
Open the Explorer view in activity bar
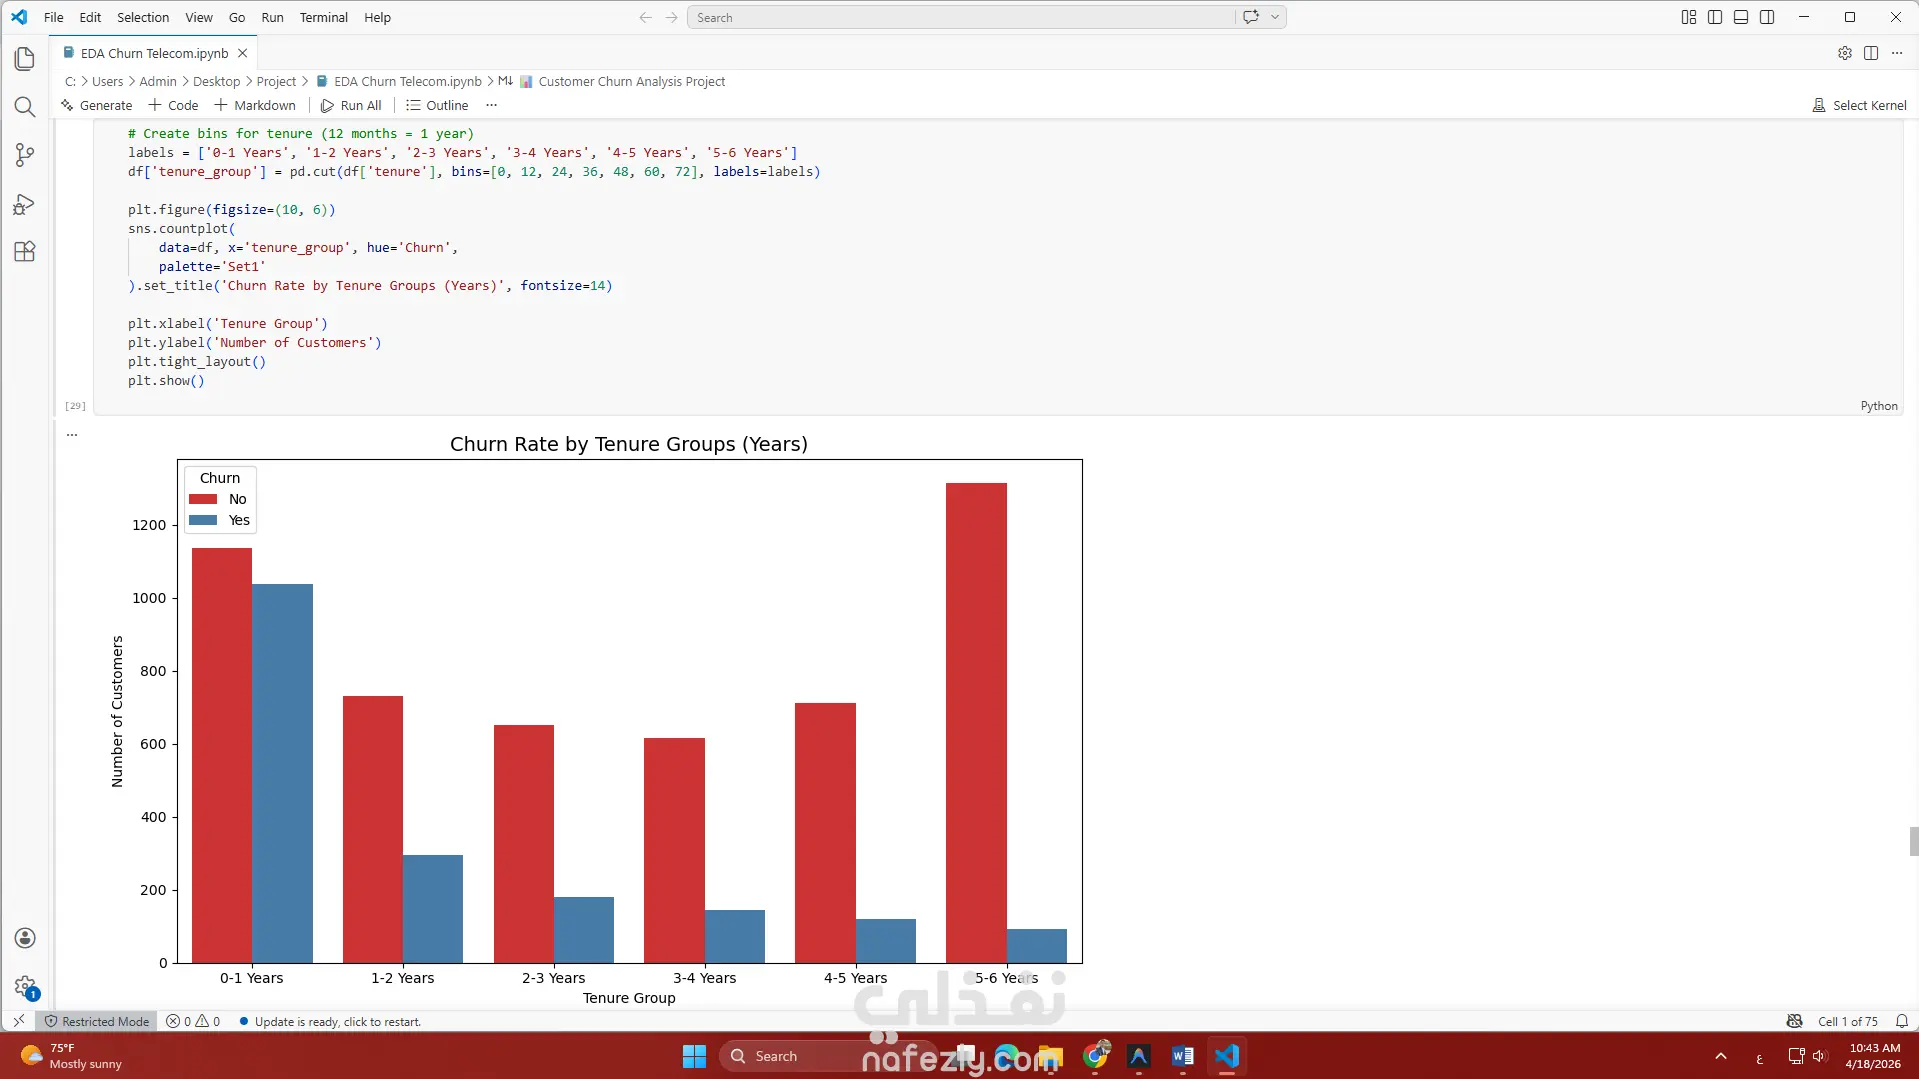[25, 59]
